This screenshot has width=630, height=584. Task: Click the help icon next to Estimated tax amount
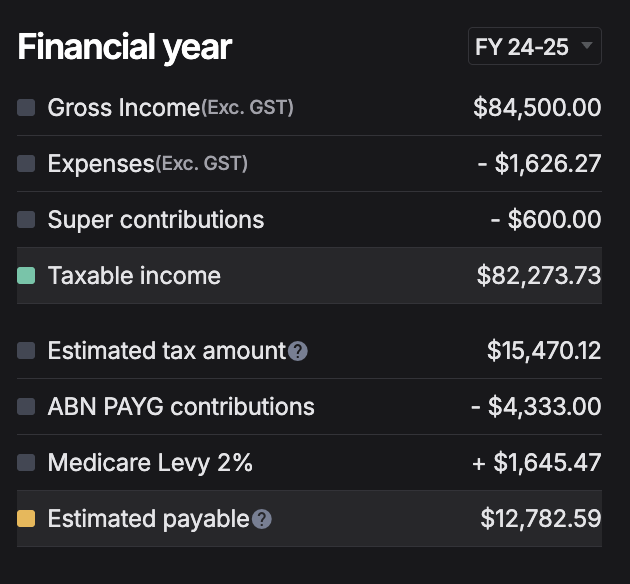click(298, 351)
